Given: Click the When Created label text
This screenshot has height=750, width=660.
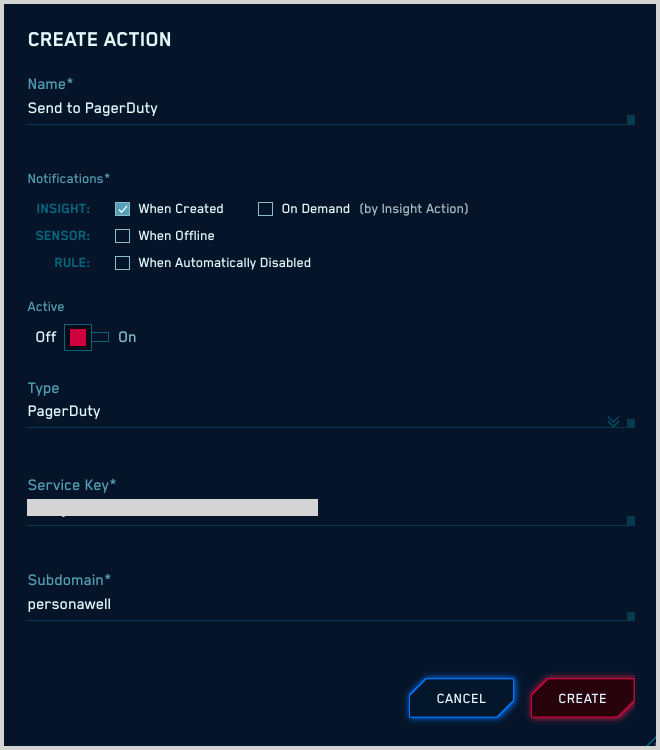Looking at the screenshot, I should pyautogui.click(x=181, y=209).
